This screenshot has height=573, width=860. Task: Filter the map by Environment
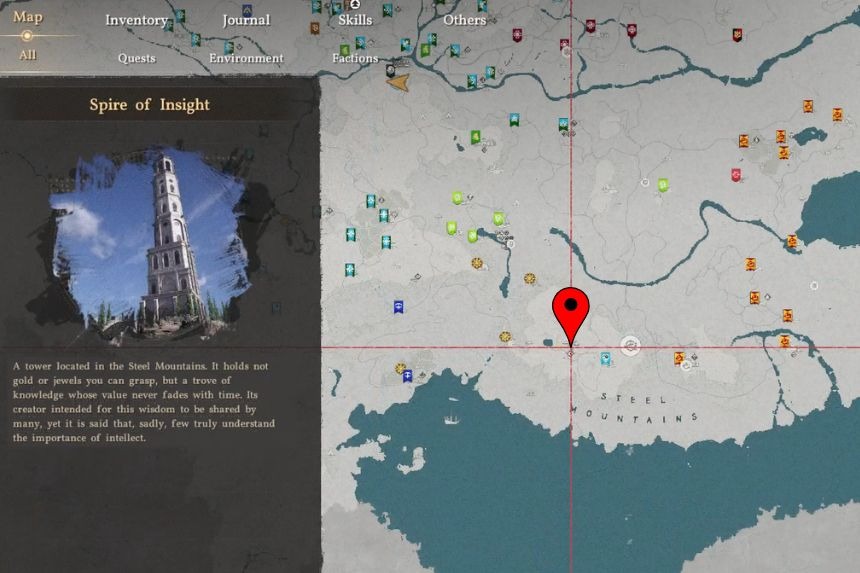tap(246, 58)
